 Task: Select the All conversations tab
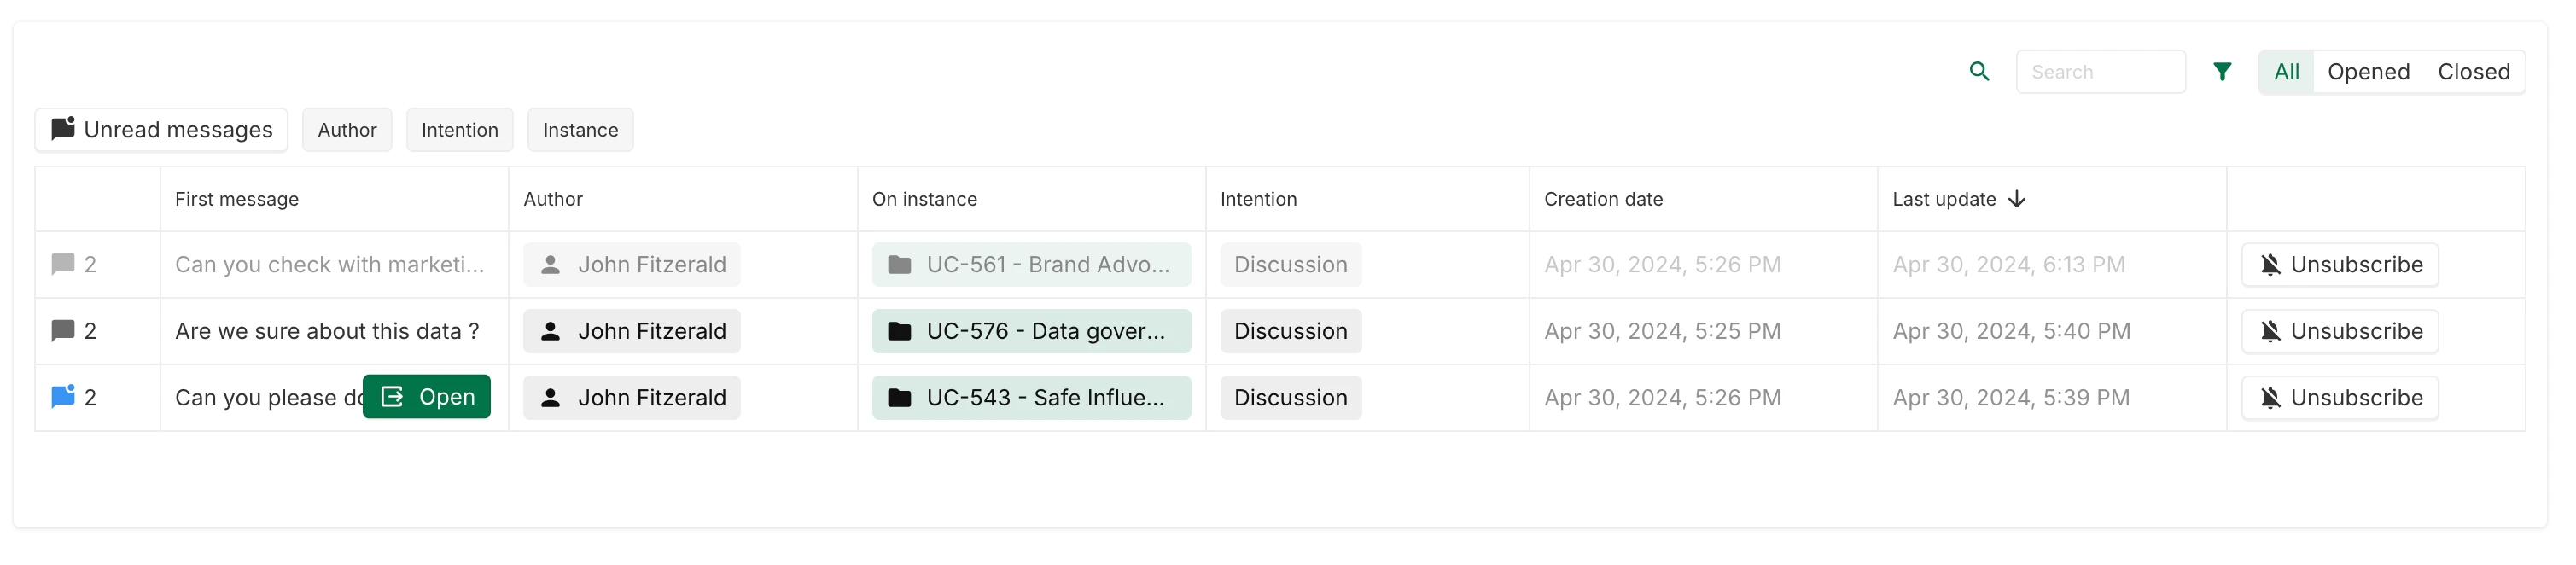pos(2286,72)
